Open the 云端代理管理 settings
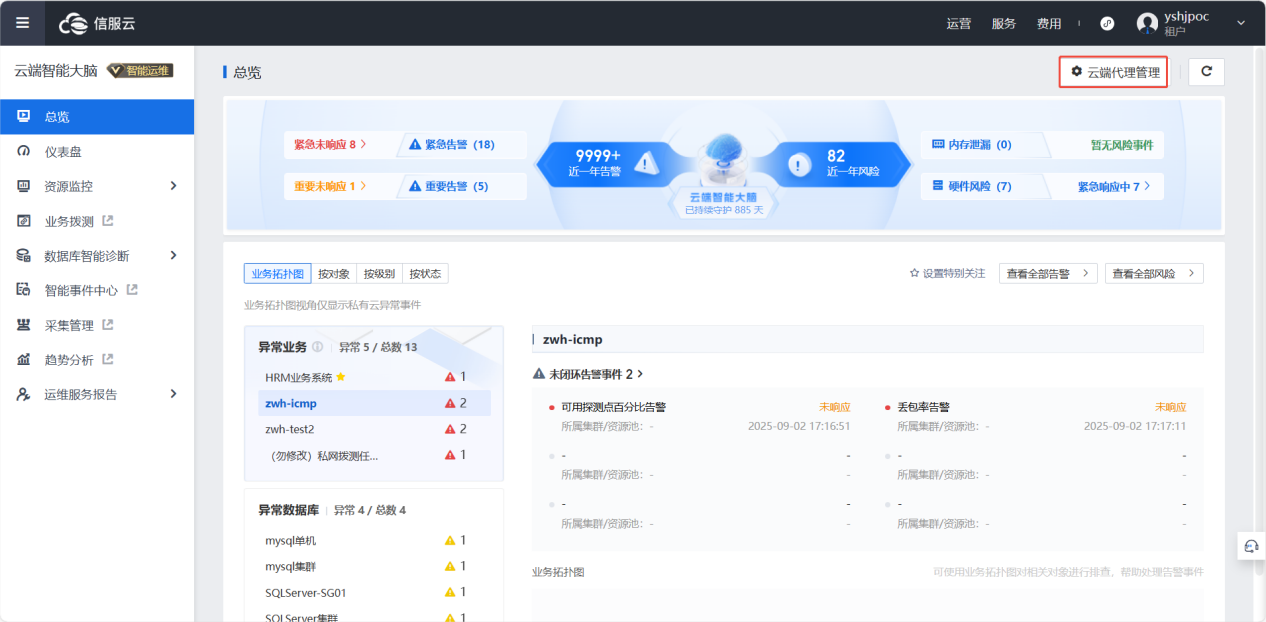 tap(1114, 72)
